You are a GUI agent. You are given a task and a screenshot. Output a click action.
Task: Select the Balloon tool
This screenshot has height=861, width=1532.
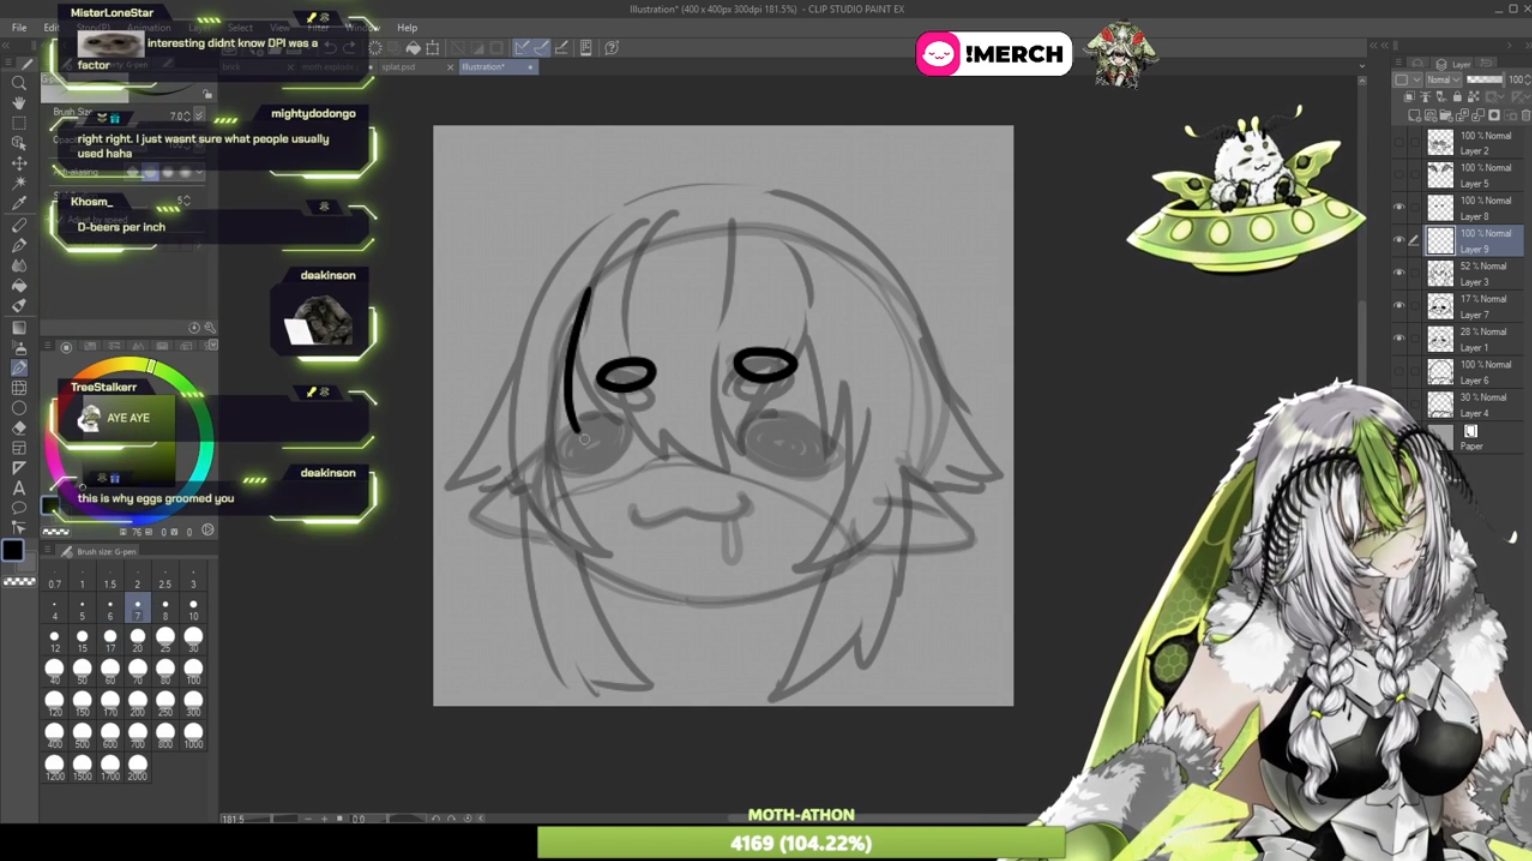click(19, 508)
